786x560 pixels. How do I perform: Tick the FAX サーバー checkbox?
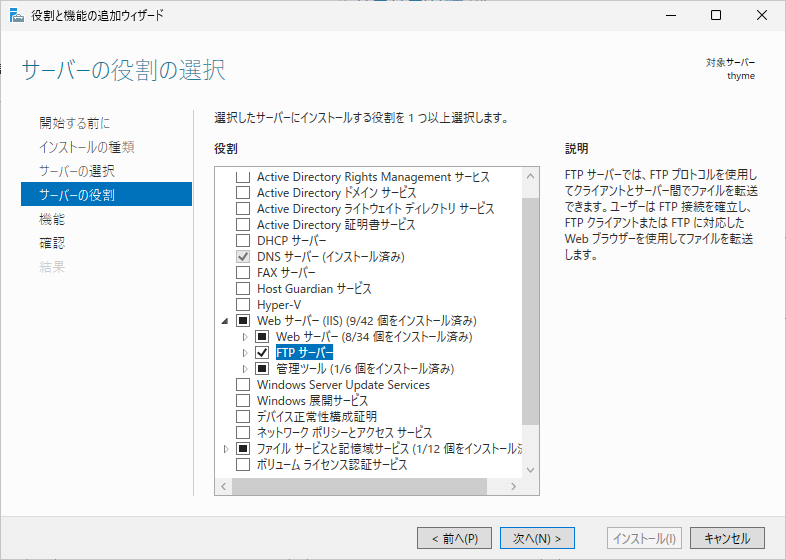(x=243, y=273)
